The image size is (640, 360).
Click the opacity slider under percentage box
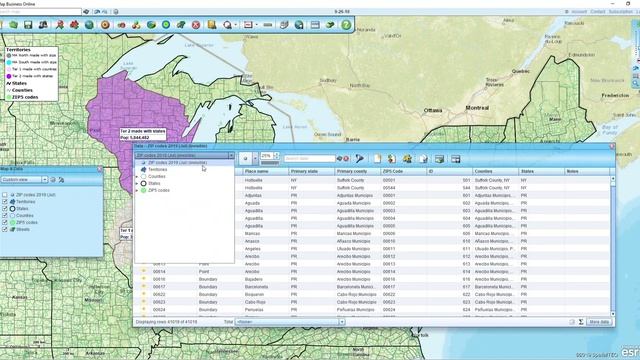coord(269,163)
